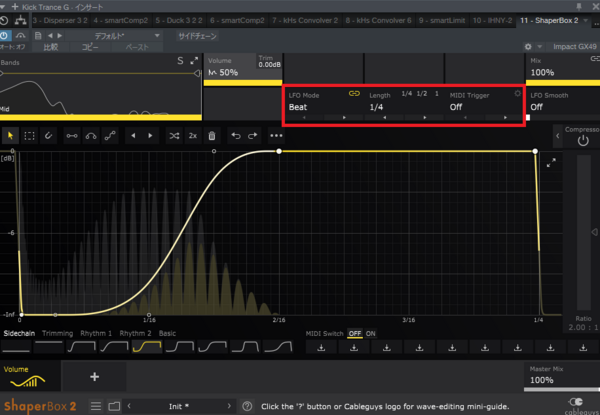Viewport: 600px width, 415px height.
Task: Open the MIDI Trigger Off dropdown
Action: click(457, 106)
